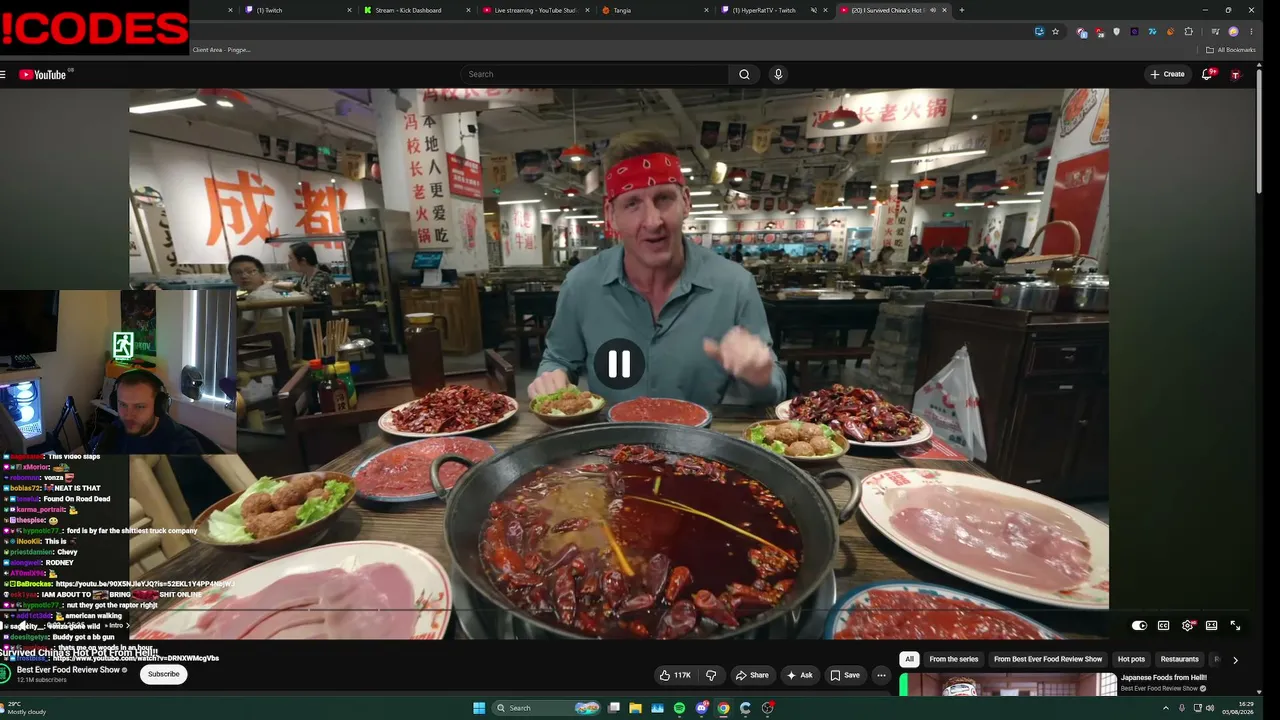Open Spotify from the taskbar
Image resolution: width=1280 pixels, height=720 pixels.
(679, 708)
